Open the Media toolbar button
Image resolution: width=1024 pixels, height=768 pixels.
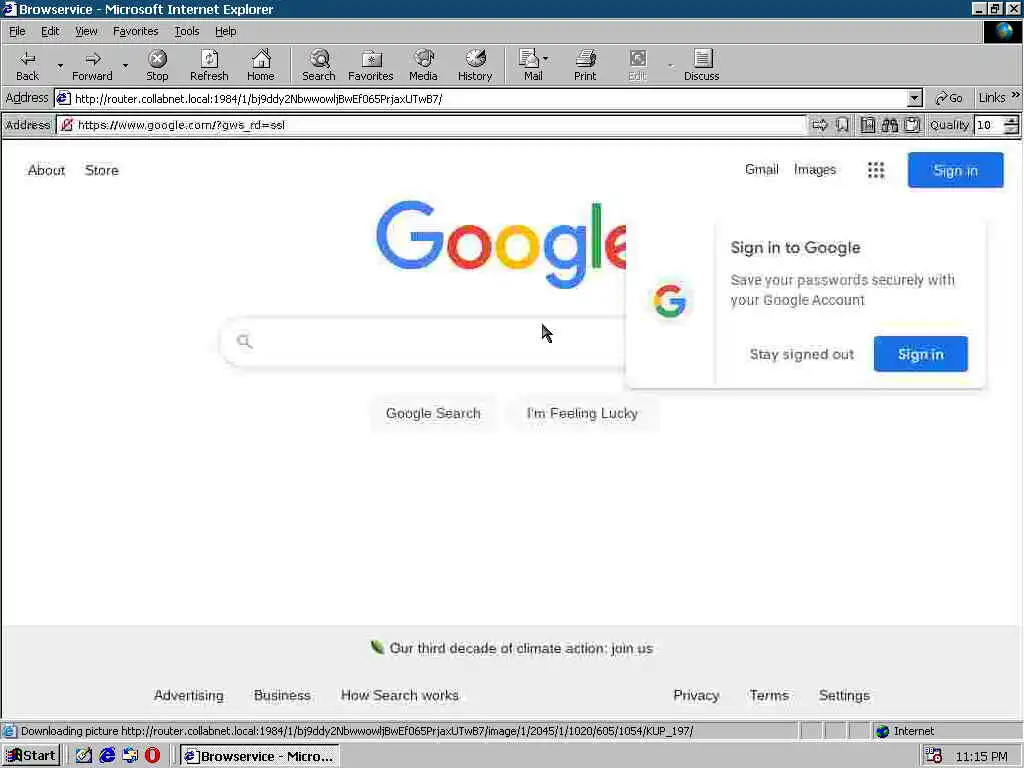click(423, 65)
